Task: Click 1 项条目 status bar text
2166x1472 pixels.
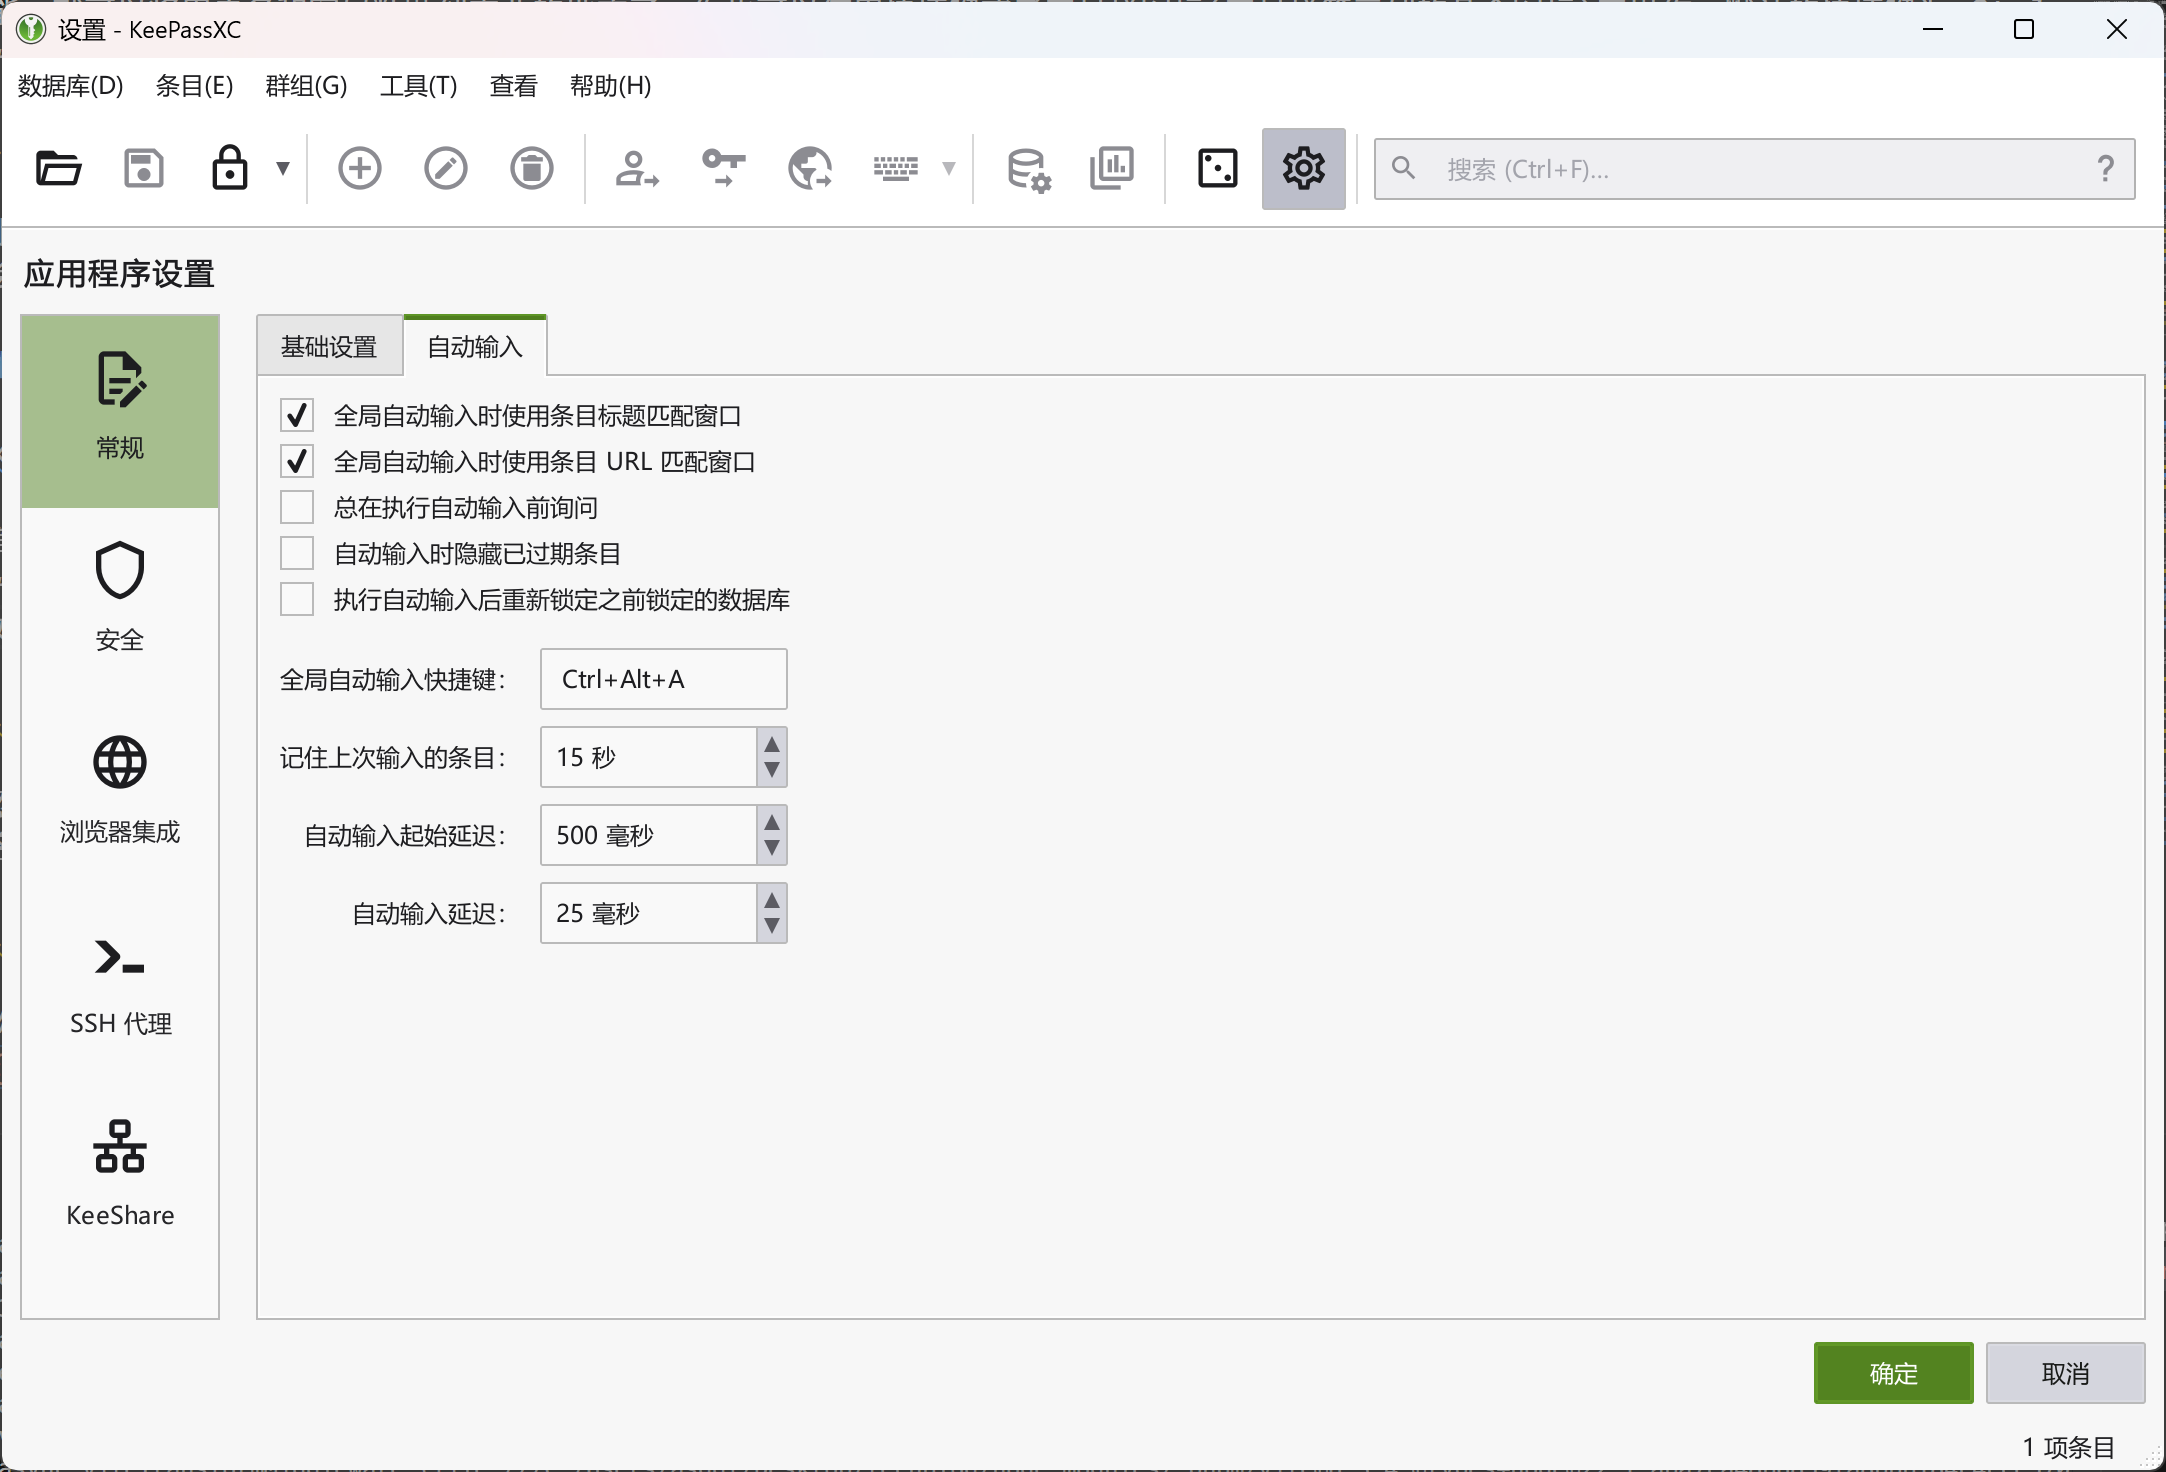Action: [2068, 1447]
